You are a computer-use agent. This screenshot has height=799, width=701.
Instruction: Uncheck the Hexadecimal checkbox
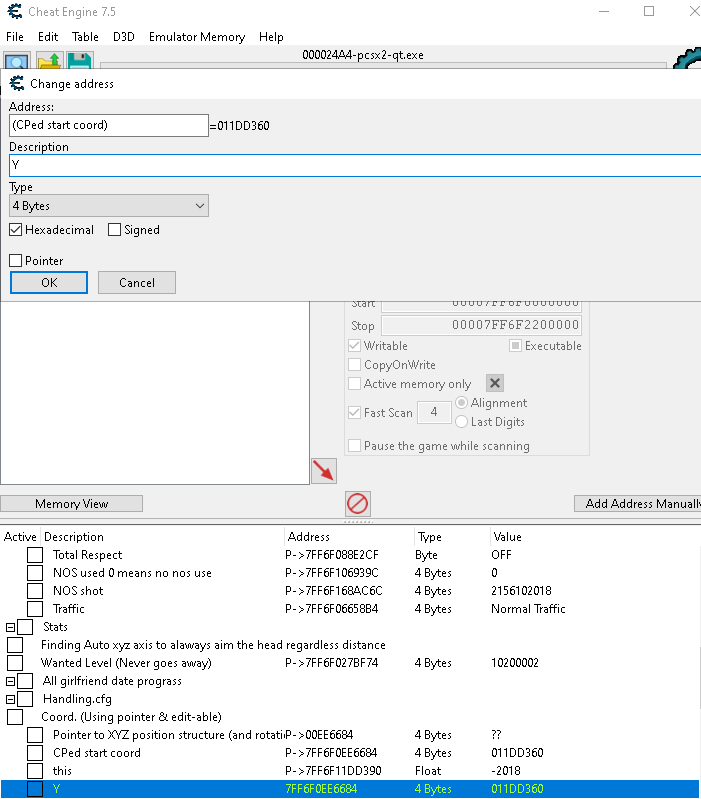pos(16,230)
